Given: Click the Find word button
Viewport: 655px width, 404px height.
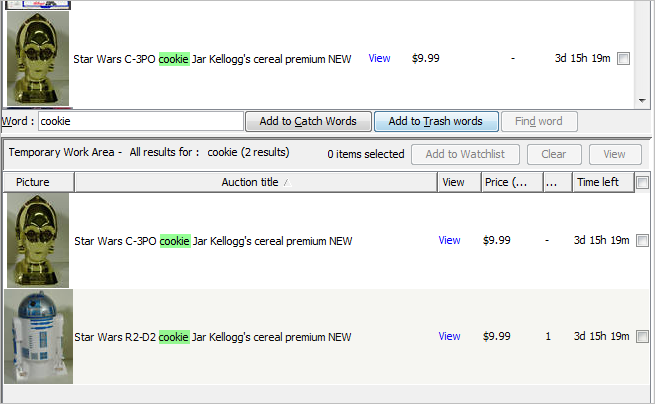Looking at the screenshot, I should click(539, 122).
